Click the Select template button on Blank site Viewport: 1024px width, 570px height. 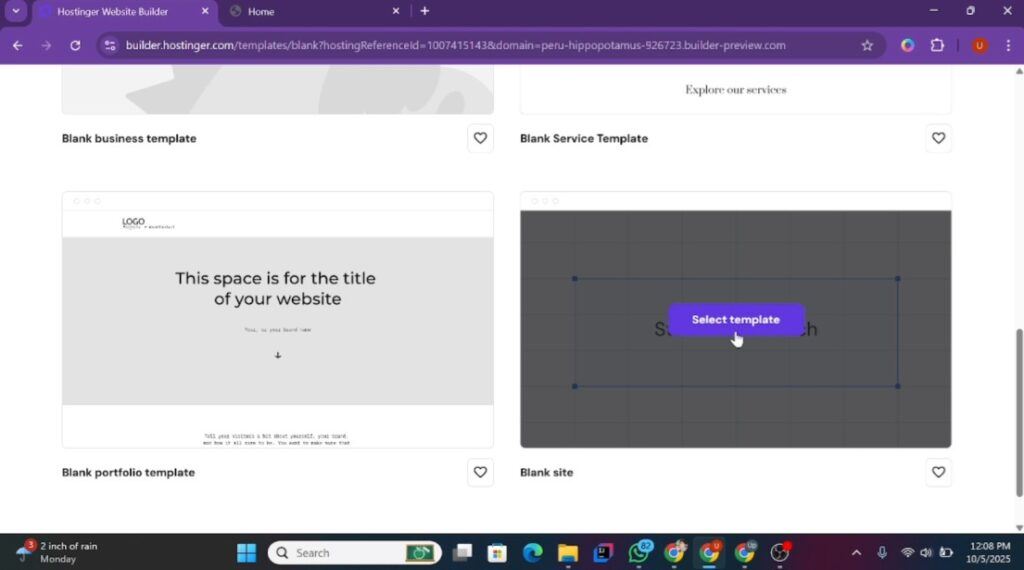point(735,320)
